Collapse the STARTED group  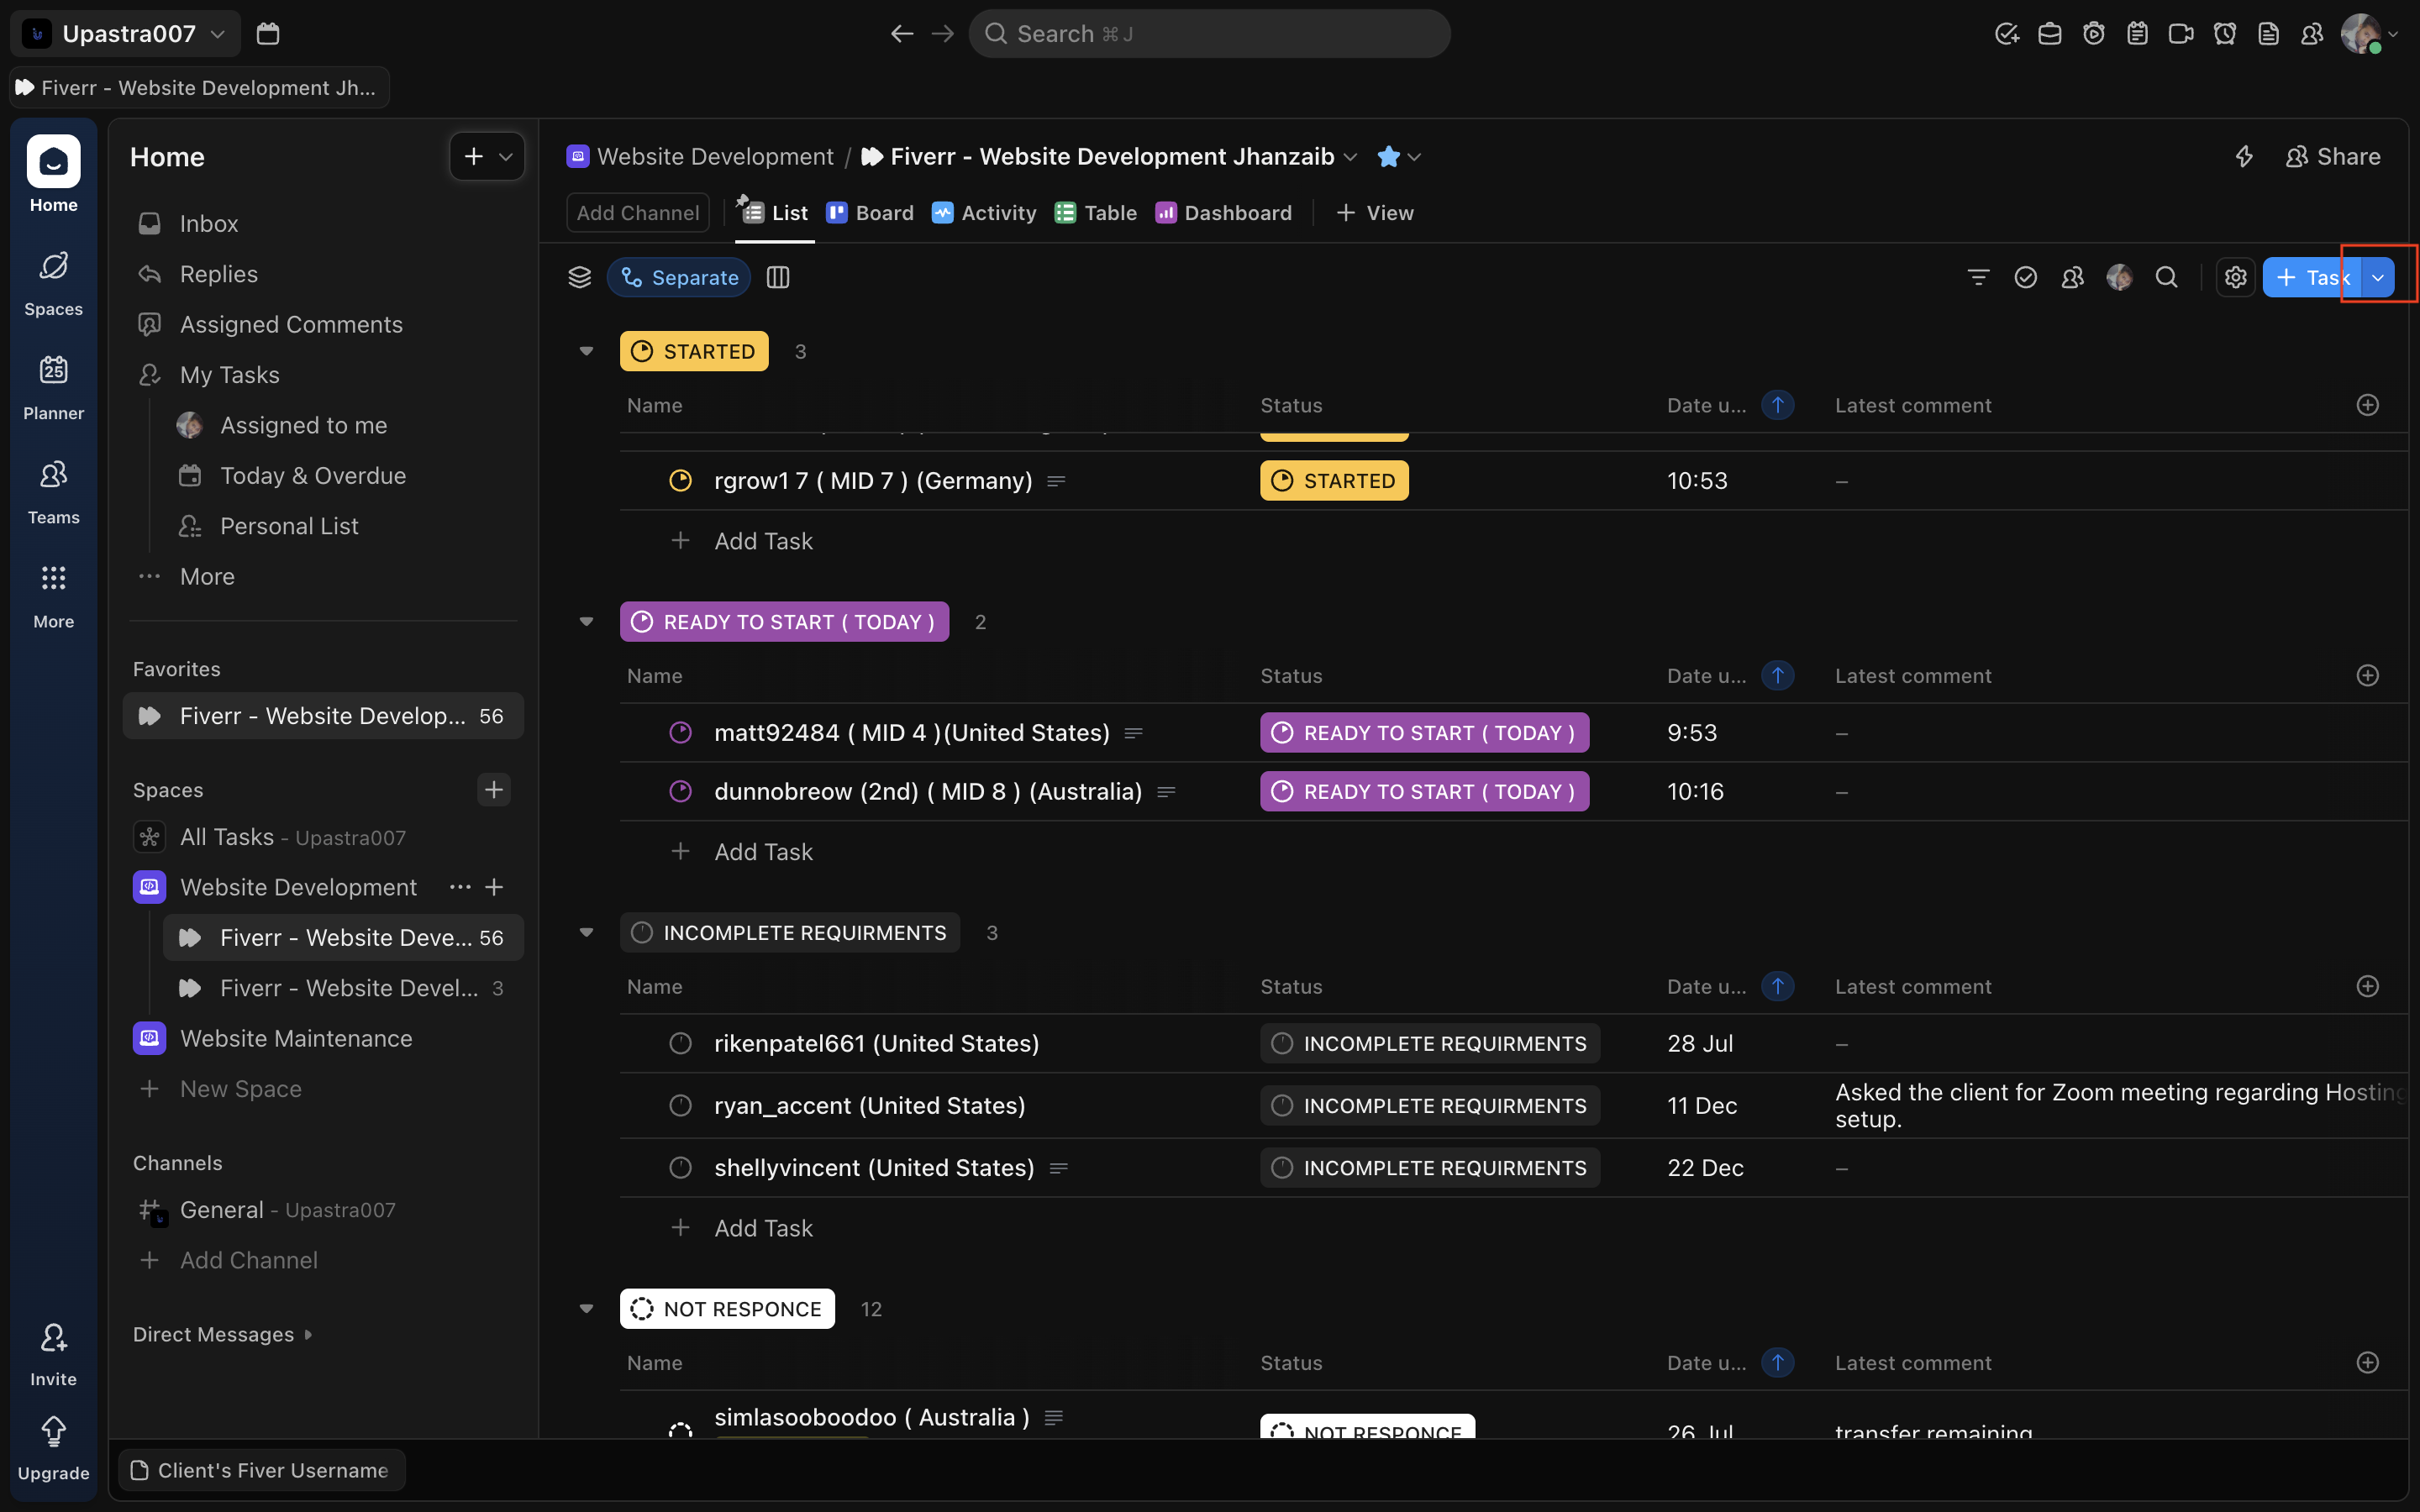point(587,351)
